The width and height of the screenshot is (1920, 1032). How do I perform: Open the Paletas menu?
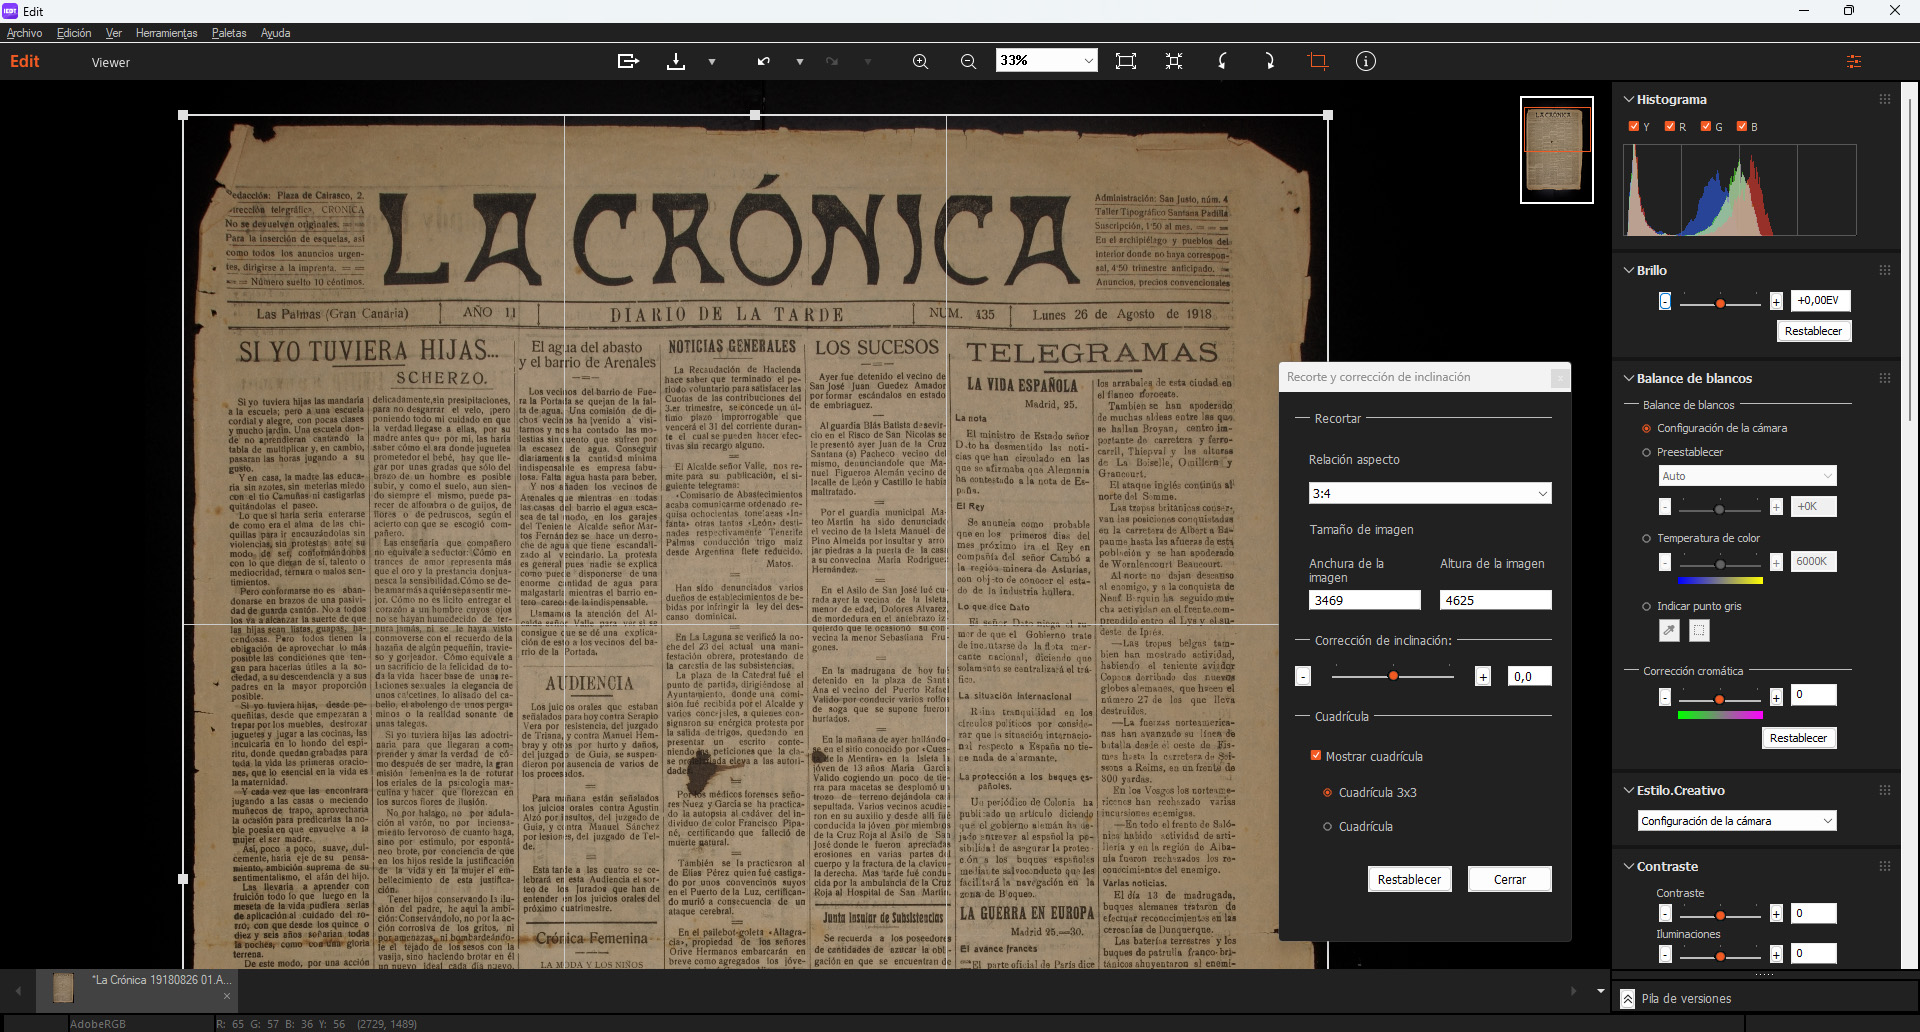tap(229, 33)
